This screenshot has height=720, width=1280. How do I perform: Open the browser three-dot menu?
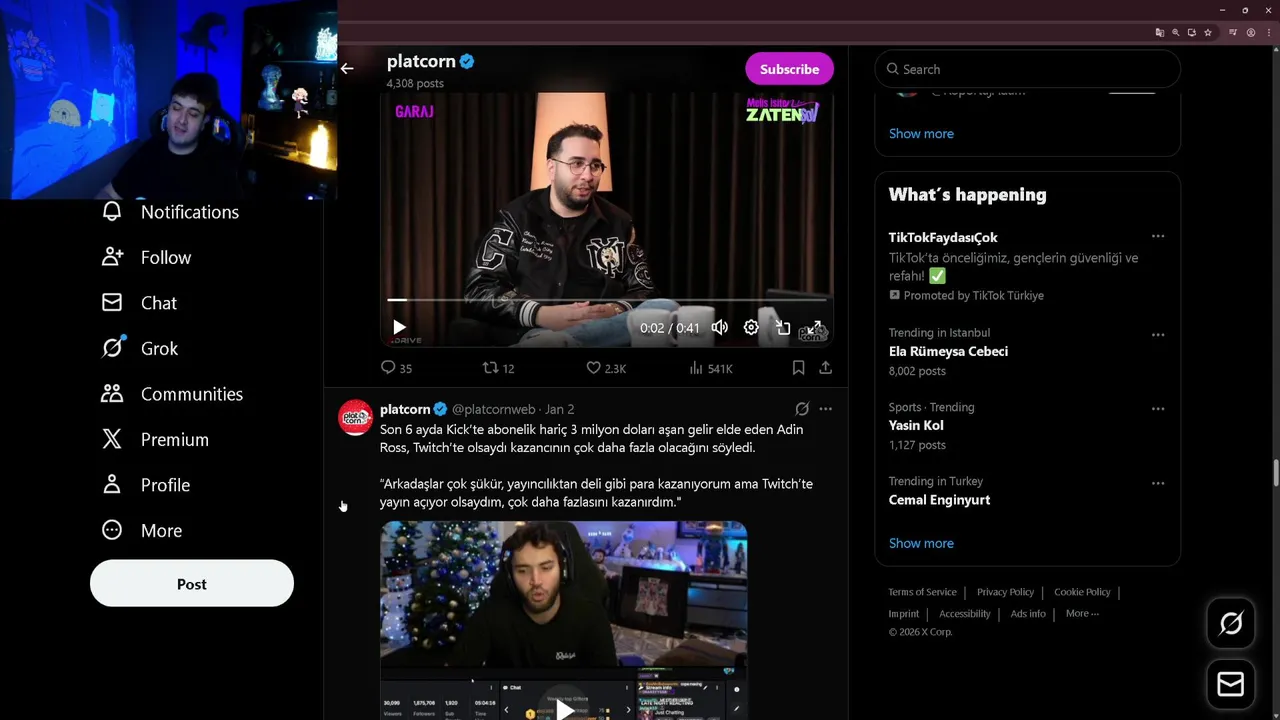tap(1268, 32)
